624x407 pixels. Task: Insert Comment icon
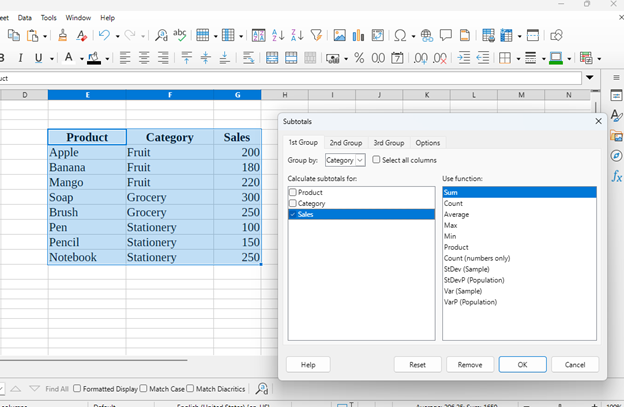pos(446,35)
